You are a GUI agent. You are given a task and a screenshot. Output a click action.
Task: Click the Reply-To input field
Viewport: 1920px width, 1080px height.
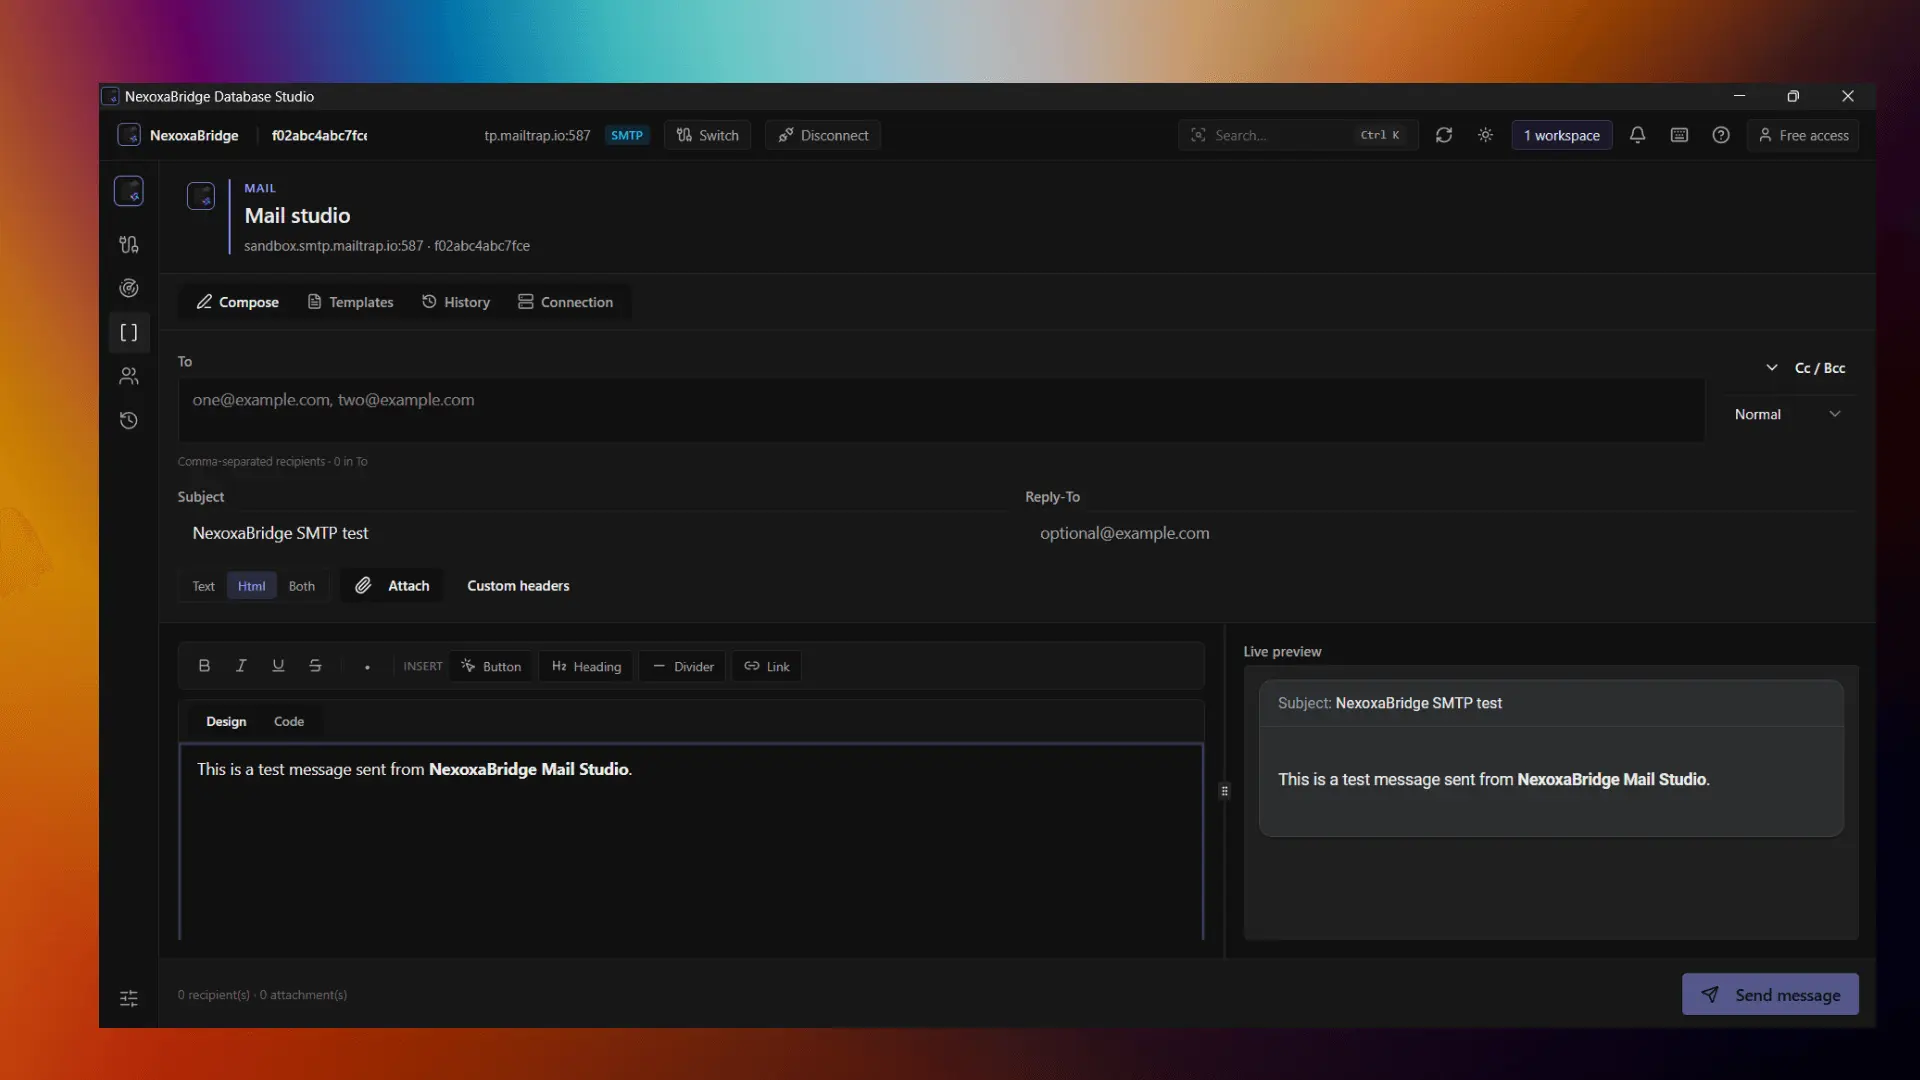coord(1440,533)
